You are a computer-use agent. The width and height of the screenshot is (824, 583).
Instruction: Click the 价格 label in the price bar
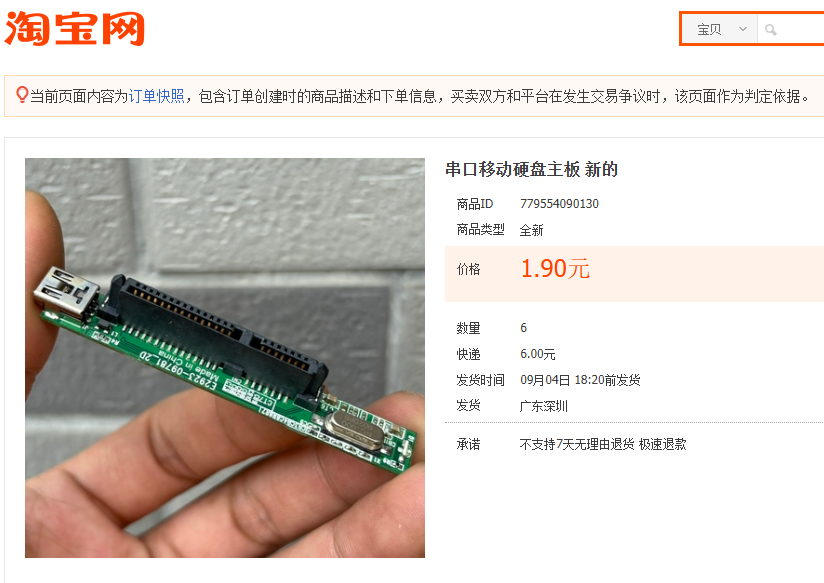(x=468, y=269)
